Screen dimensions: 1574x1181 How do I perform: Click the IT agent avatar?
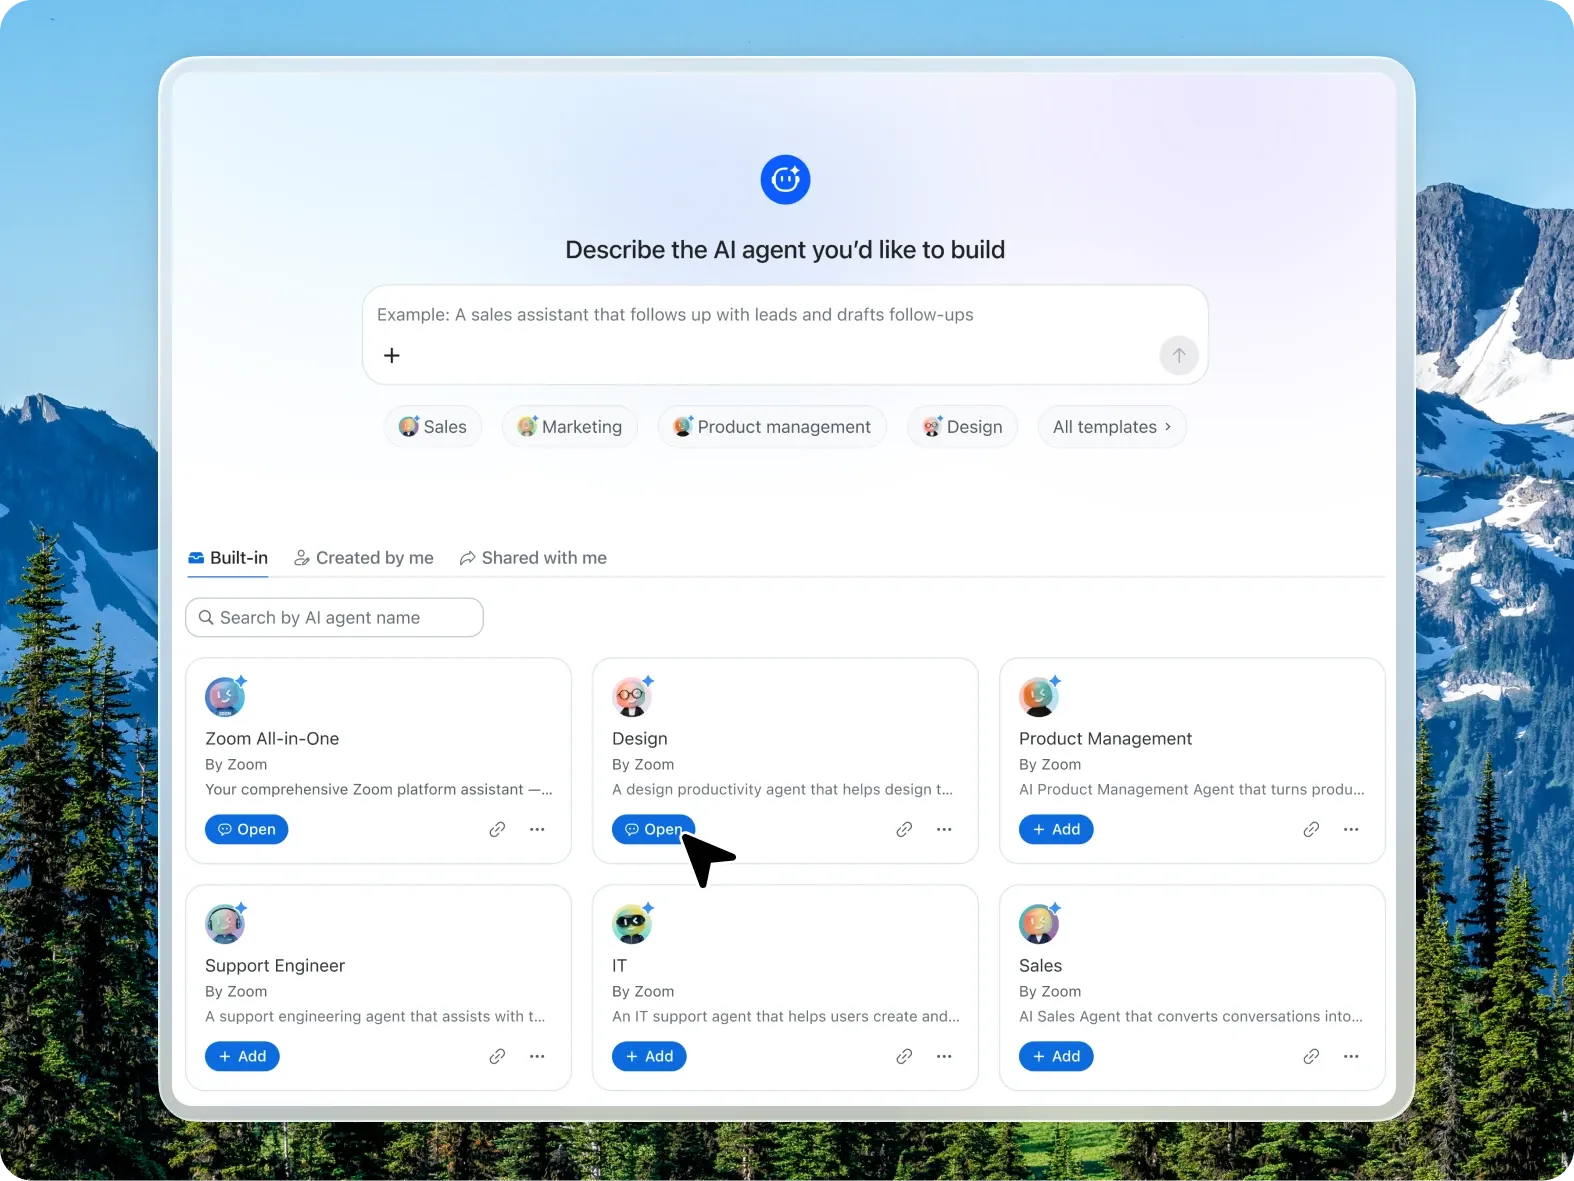click(633, 923)
